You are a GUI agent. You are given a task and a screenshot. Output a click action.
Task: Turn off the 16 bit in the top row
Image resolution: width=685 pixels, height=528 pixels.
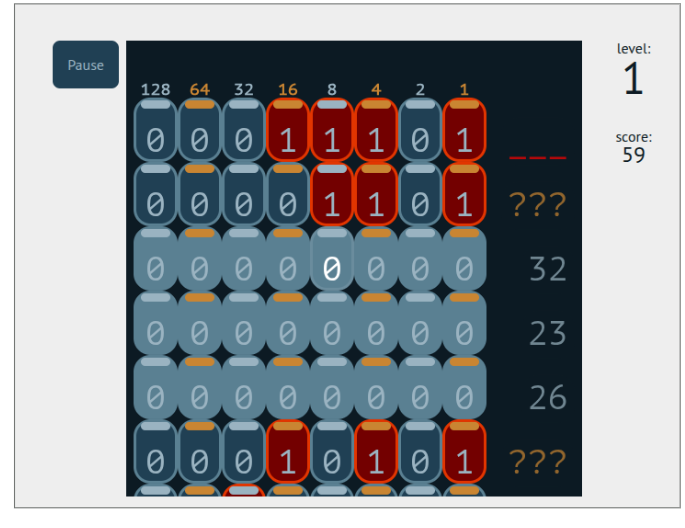click(288, 141)
